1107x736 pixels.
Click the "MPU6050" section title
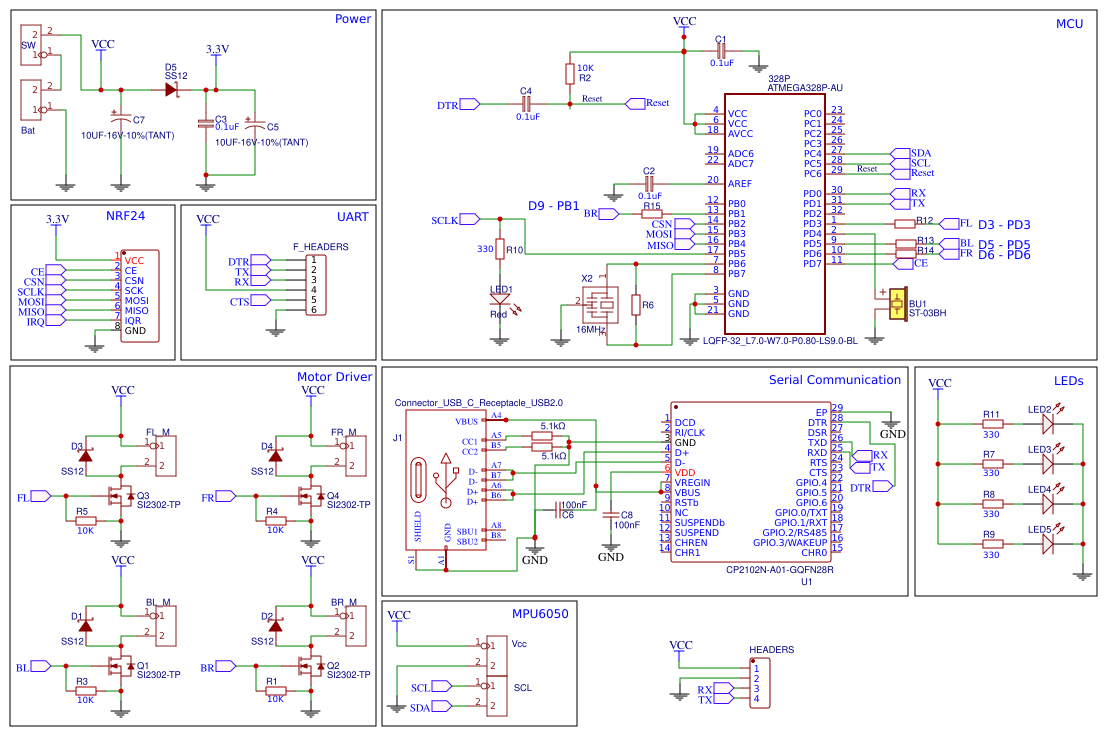tap(540, 614)
